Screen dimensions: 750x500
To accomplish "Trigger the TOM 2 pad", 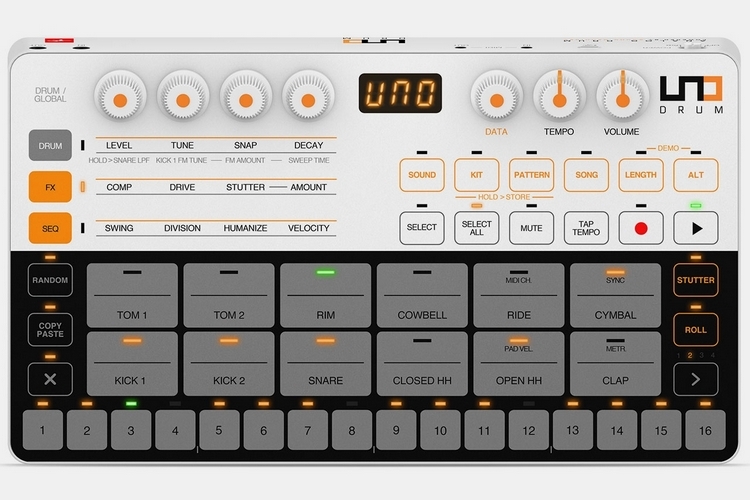I will tap(229, 295).
